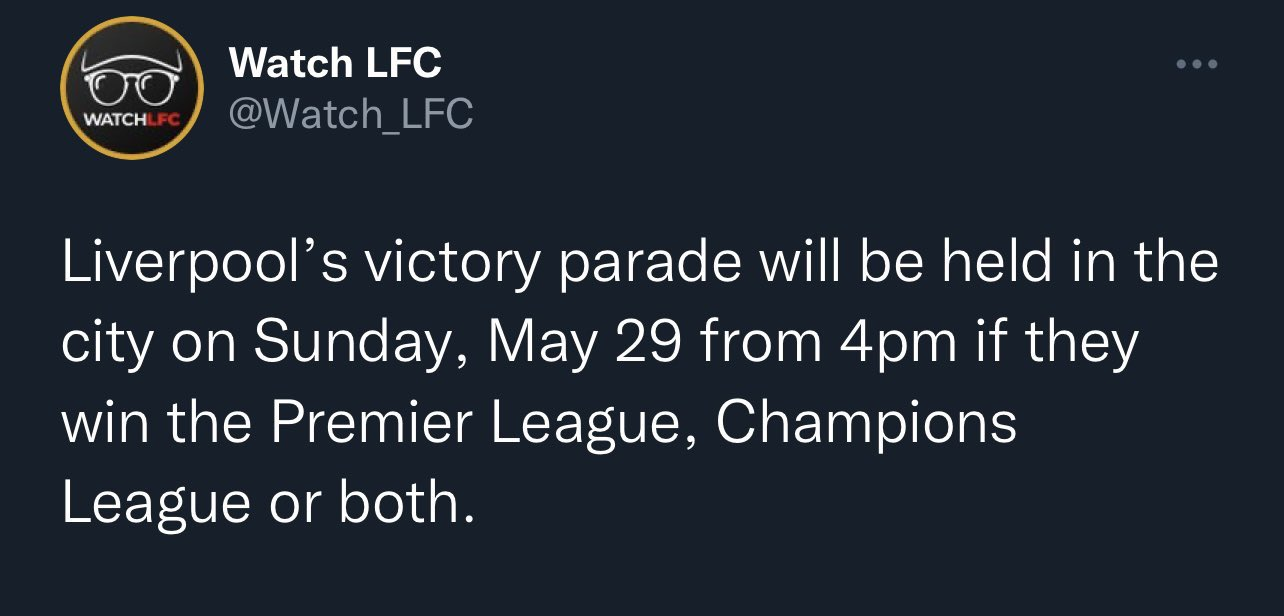
Task: Click the word "win" in the tweet
Action: point(103,423)
